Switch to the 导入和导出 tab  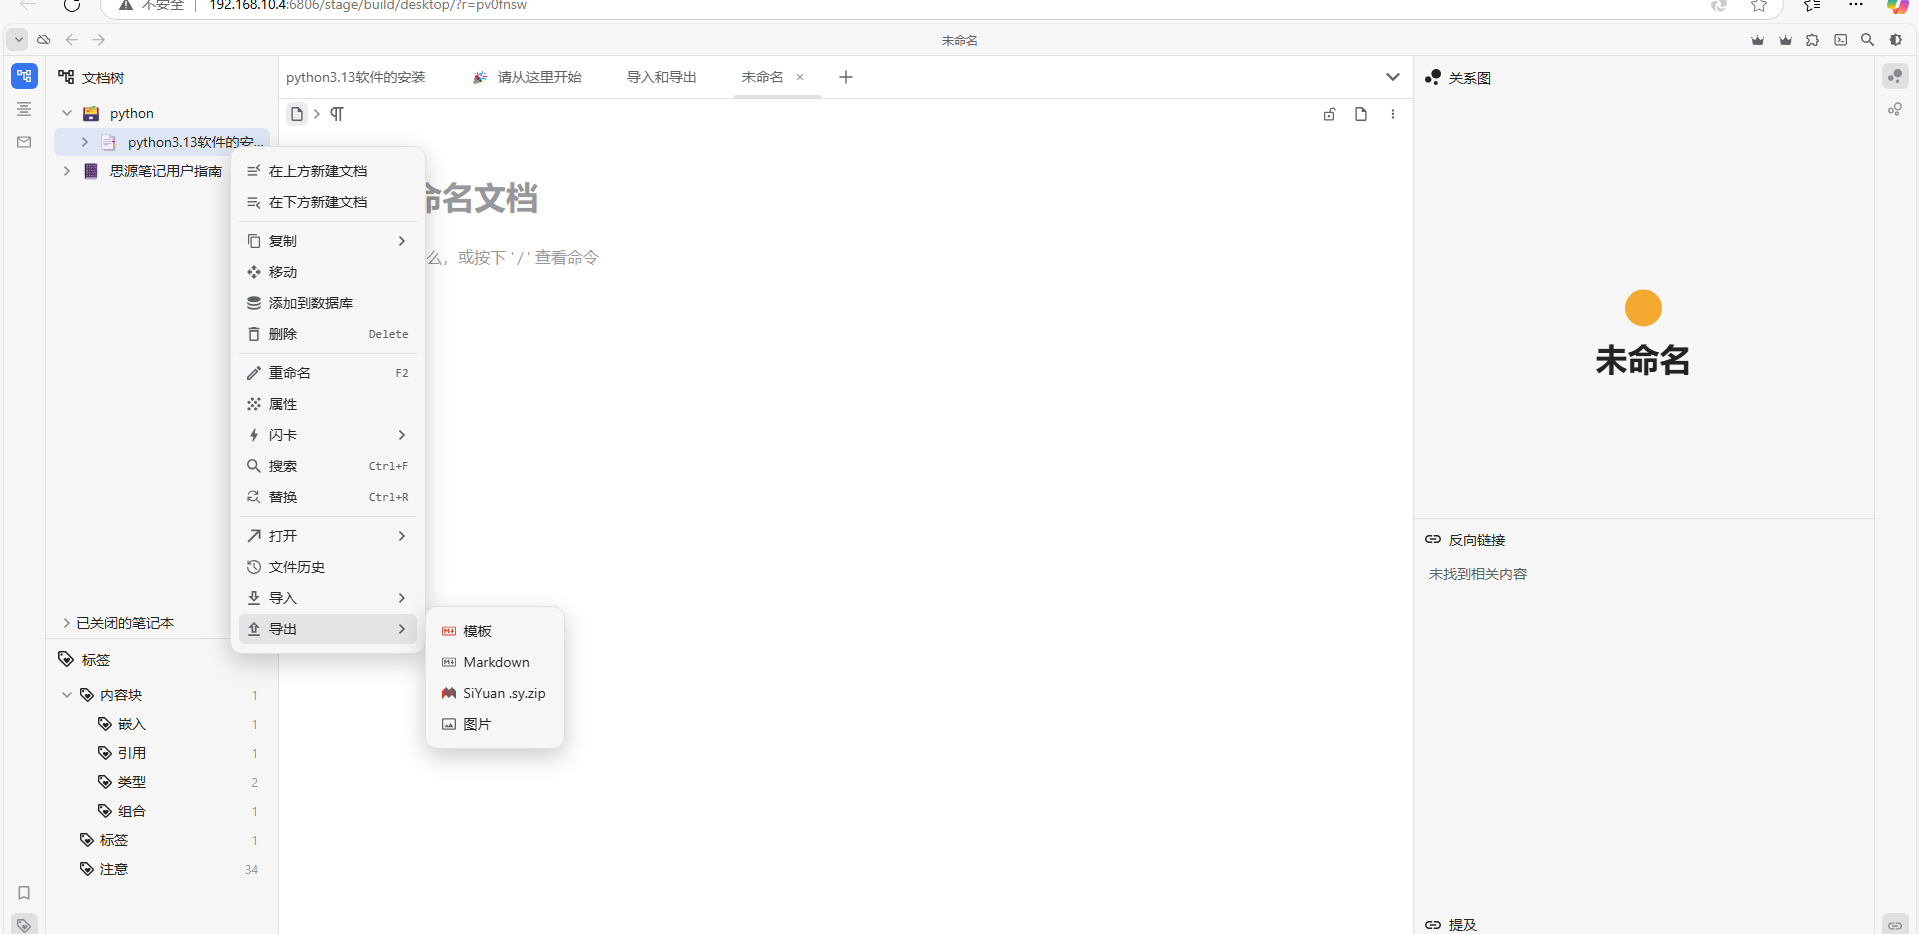pyautogui.click(x=661, y=77)
